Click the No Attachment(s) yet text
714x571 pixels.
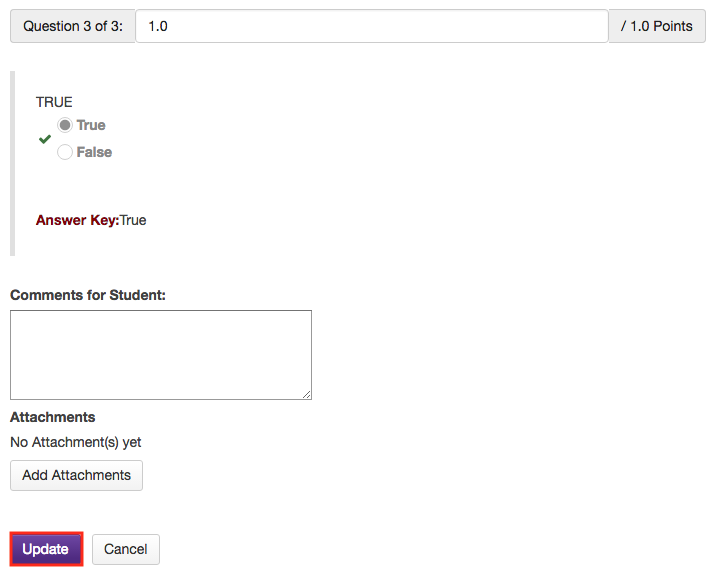pos(76,442)
